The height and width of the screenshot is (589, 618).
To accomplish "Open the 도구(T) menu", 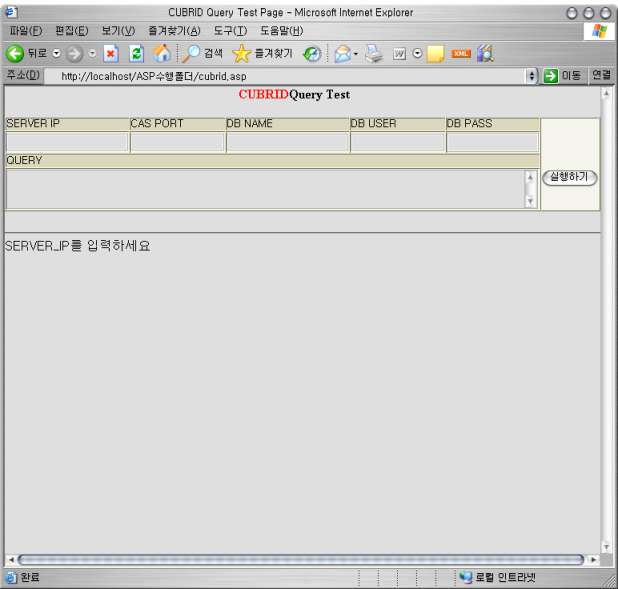I will point(229,31).
